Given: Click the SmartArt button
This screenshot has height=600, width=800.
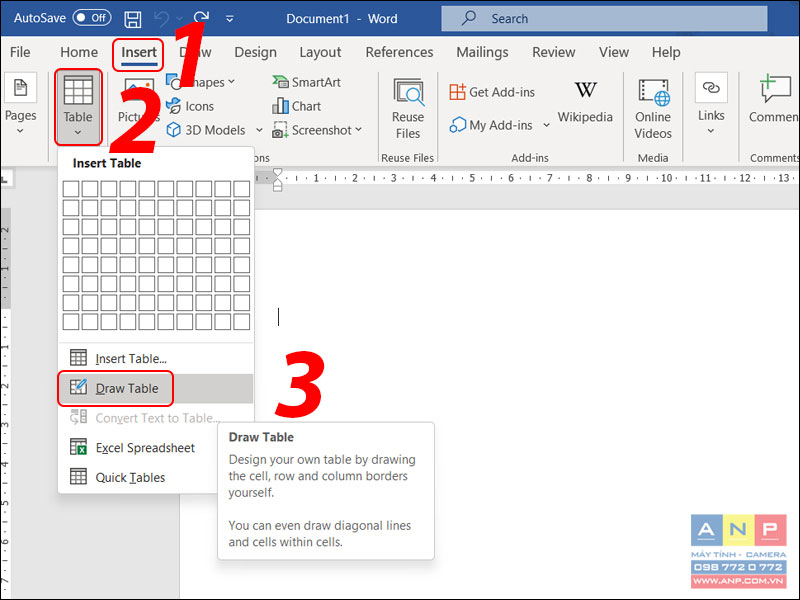Looking at the screenshot, I should click(307, 82).
